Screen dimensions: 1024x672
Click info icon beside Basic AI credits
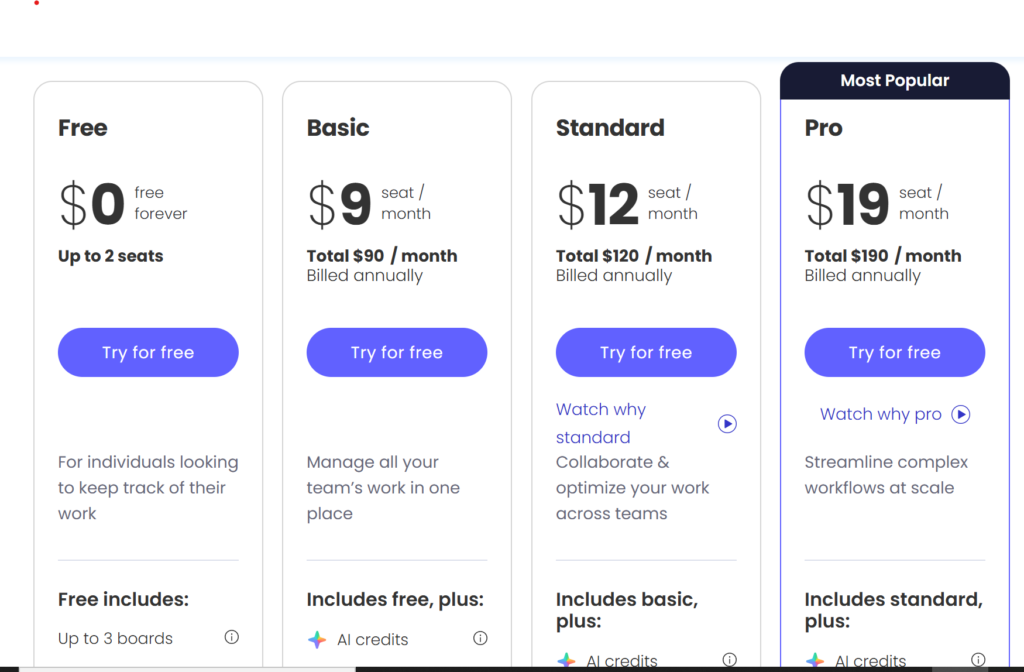click(x=480, y=638)
